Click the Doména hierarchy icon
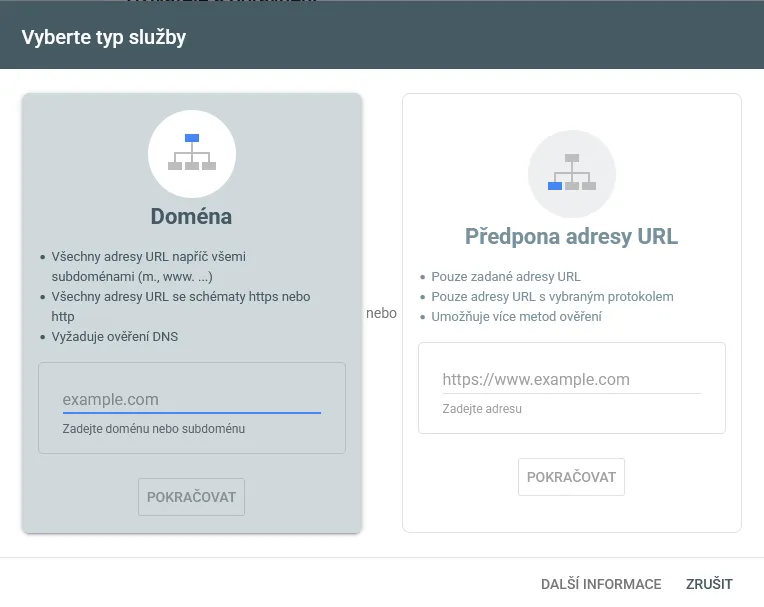This screenshot has width=764, height=607. [x=192, y=153]
